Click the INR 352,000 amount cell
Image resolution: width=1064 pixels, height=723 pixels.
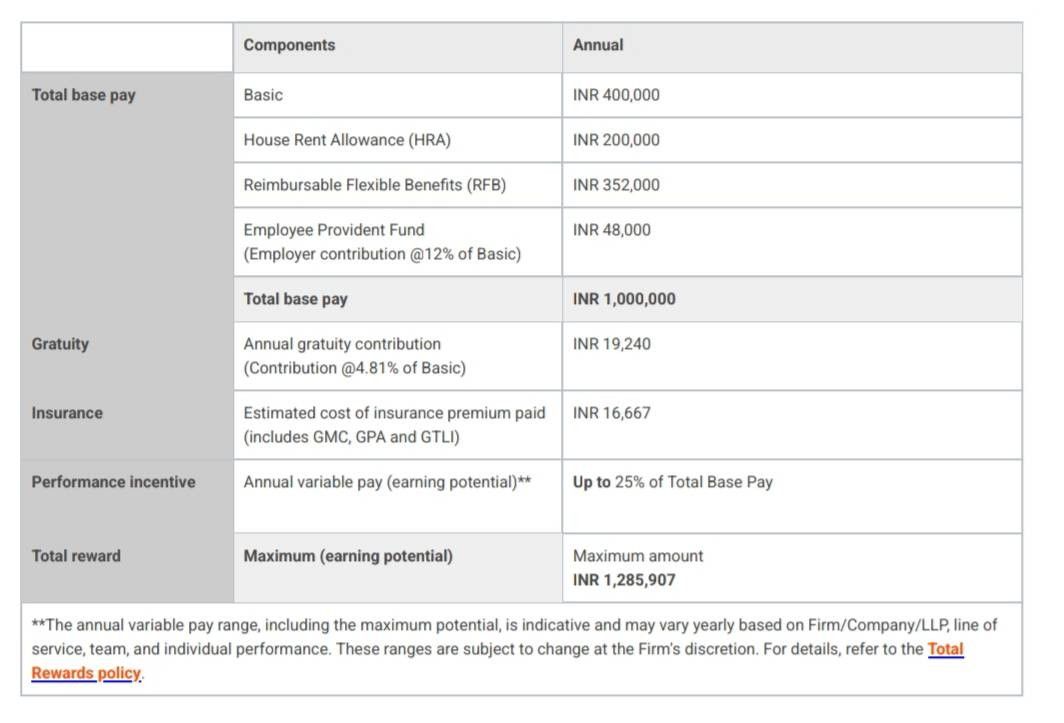point(792,185)
